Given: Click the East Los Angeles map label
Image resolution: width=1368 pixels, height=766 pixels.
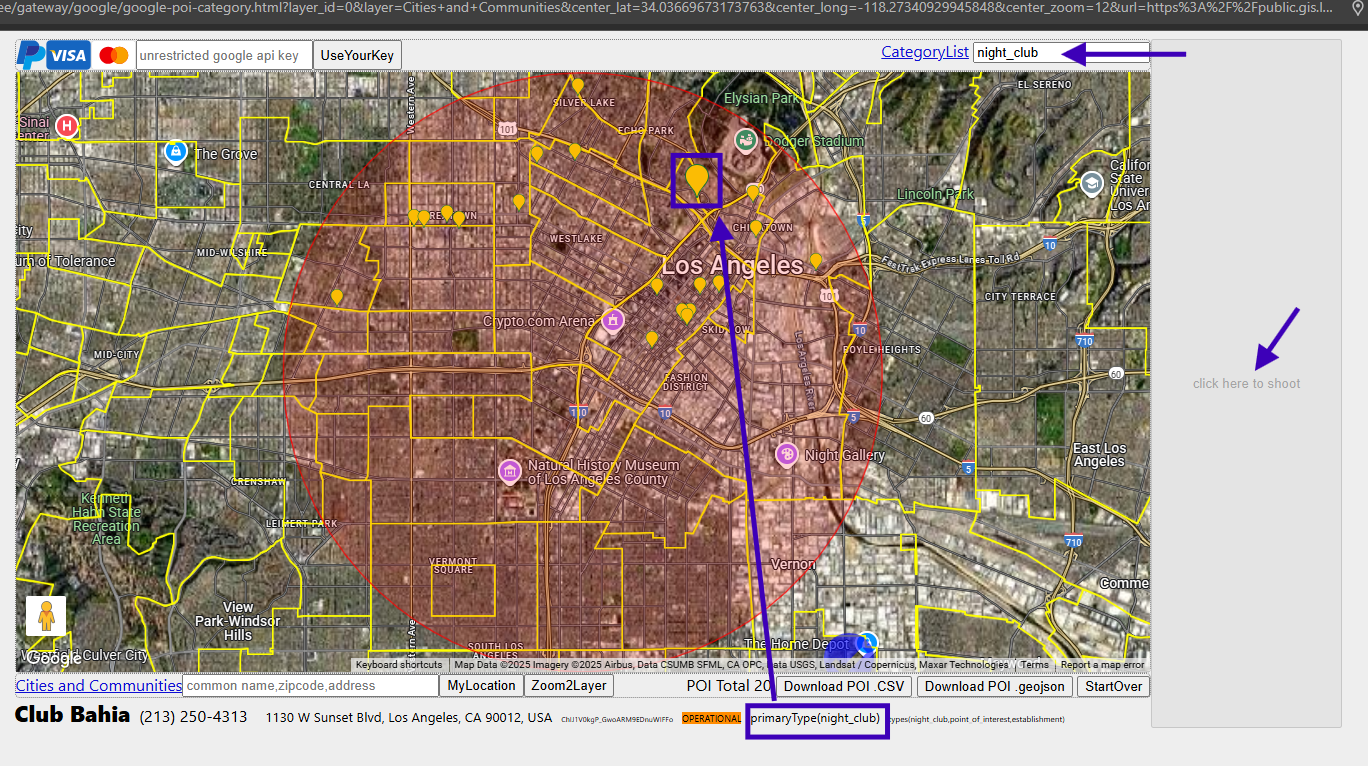Looking at the screenshot, I should 1099,455.
